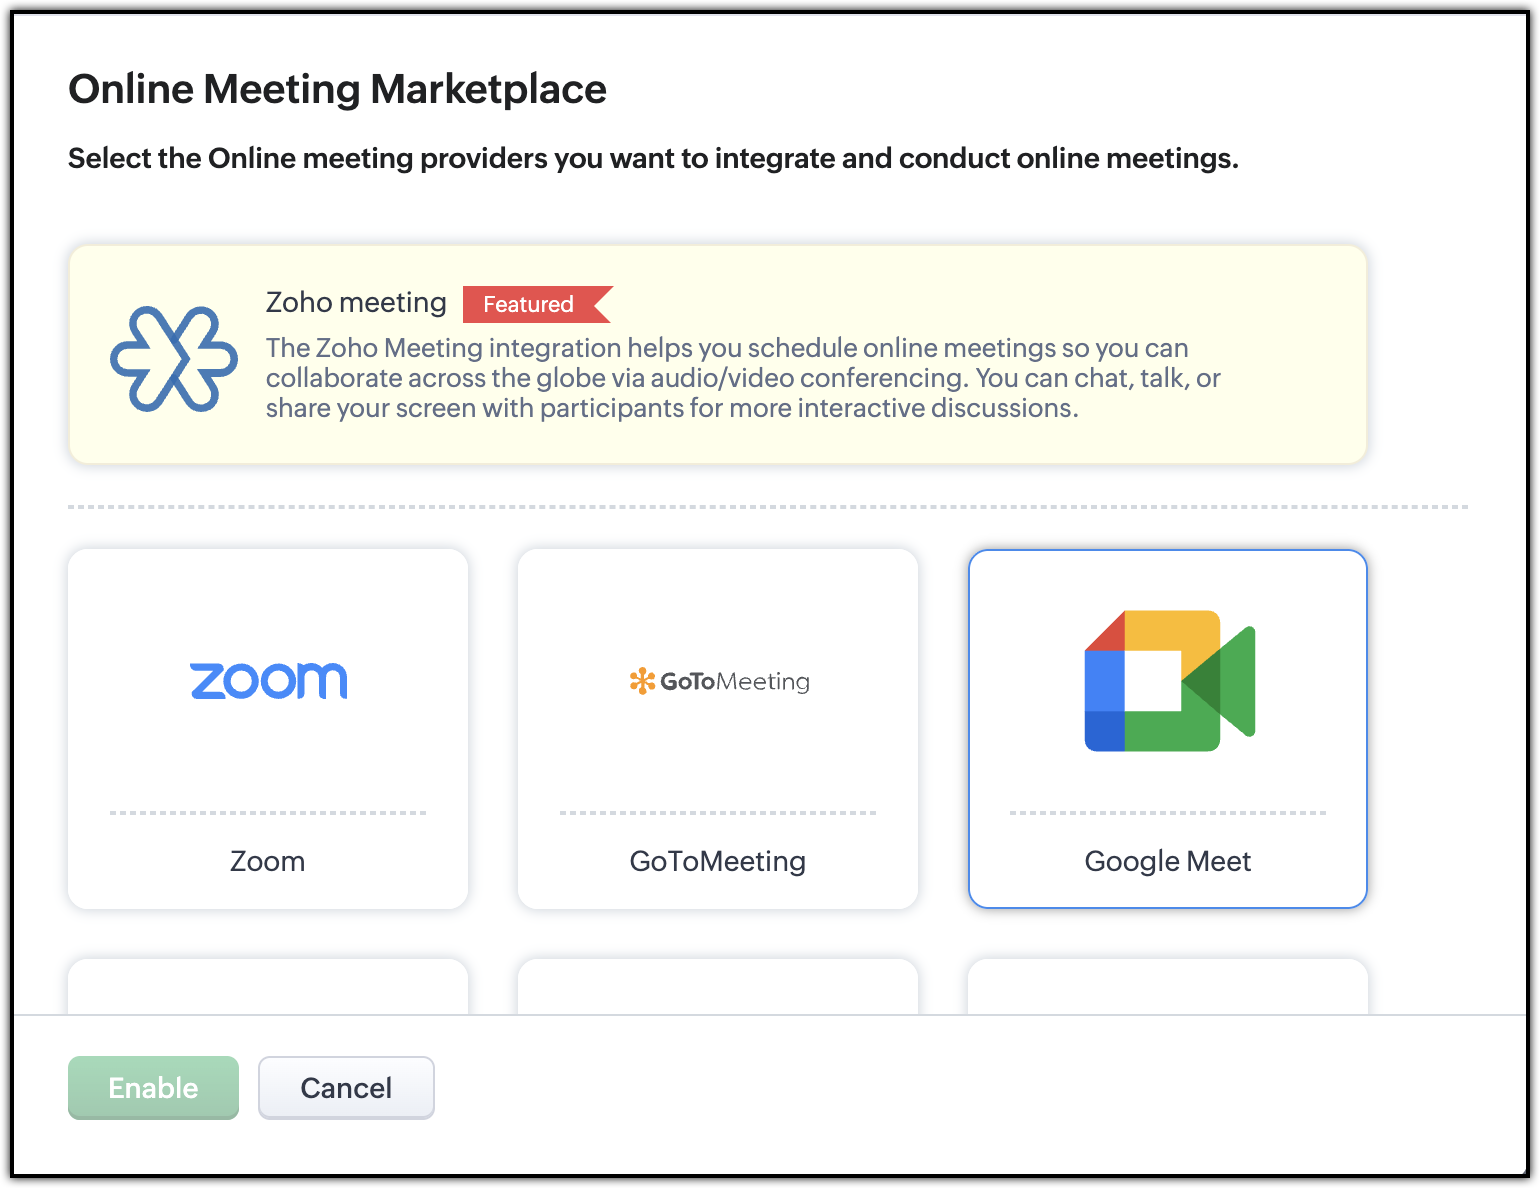Click the provider selection instruction subtitle
The width and height of the screenshot is (1540, 1188).
click(x=653, y=159)
